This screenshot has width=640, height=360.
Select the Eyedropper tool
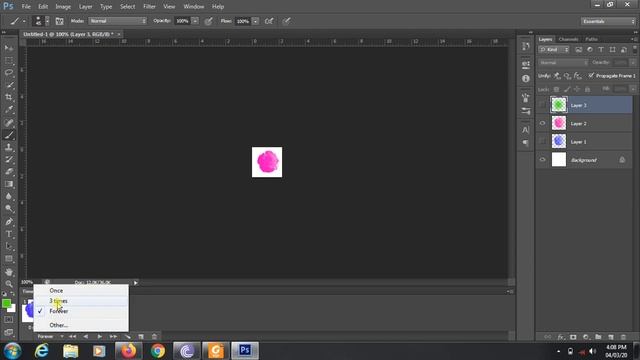[x=9, y=109]
